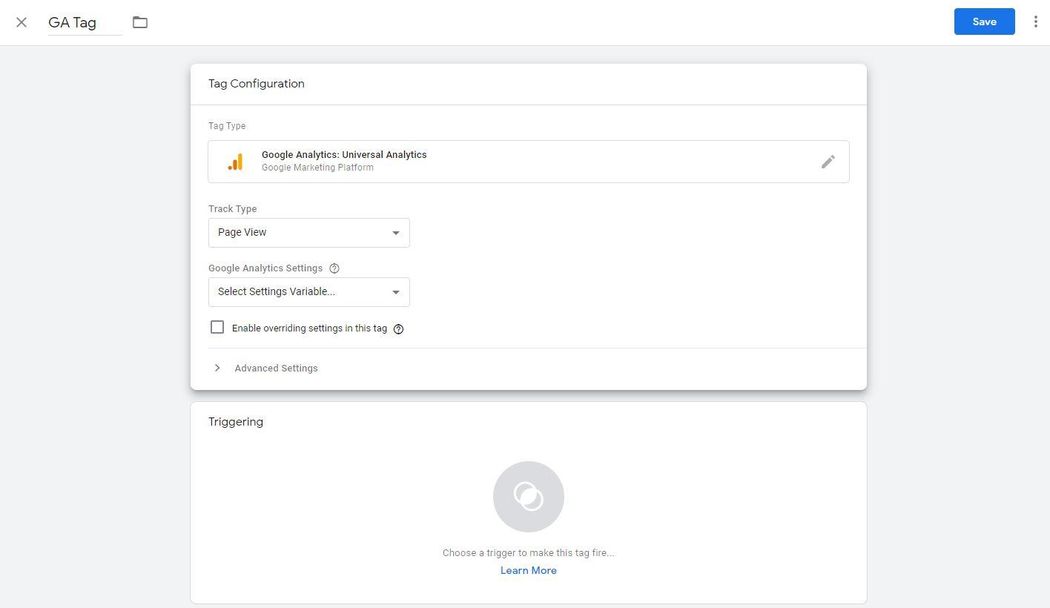Open the Select Settings Variable dropdown
This screenshot has width=1050, height=608.
coord(308,292)
